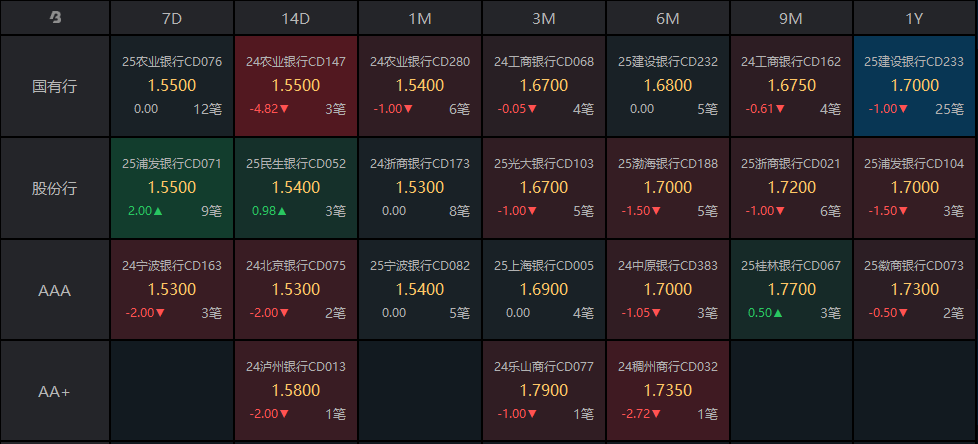
Task: Click the 24工商银行CD162 bond name link
Action: [791, 62]
